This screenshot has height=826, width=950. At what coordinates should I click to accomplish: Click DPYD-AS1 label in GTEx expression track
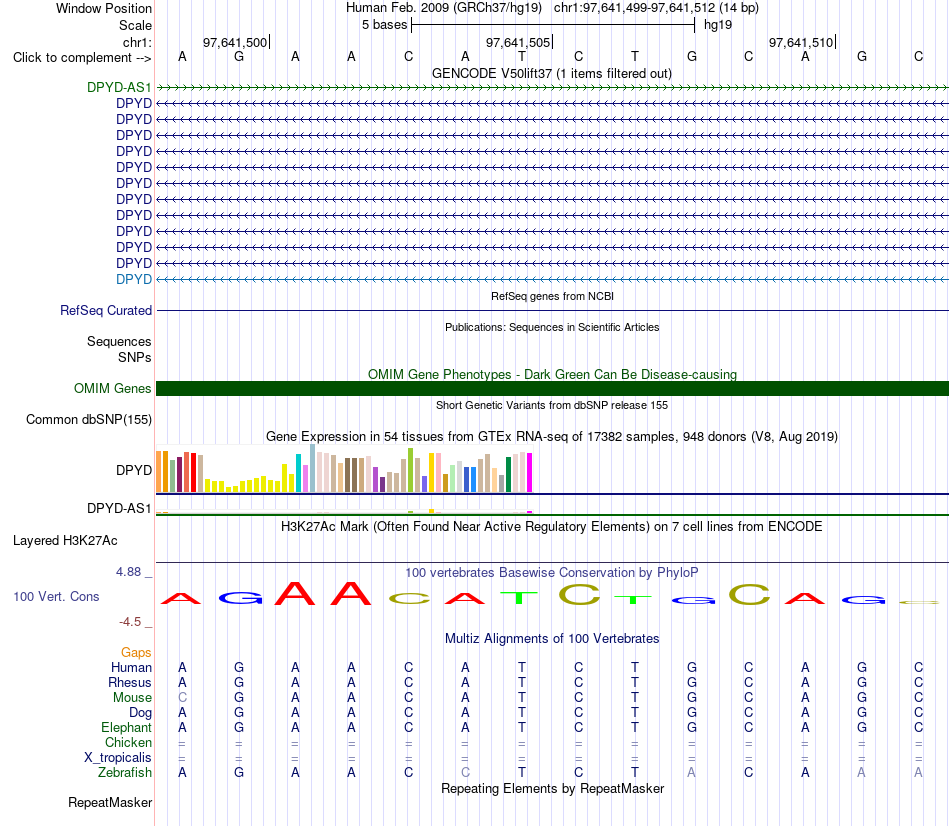[x=119, y=508]
